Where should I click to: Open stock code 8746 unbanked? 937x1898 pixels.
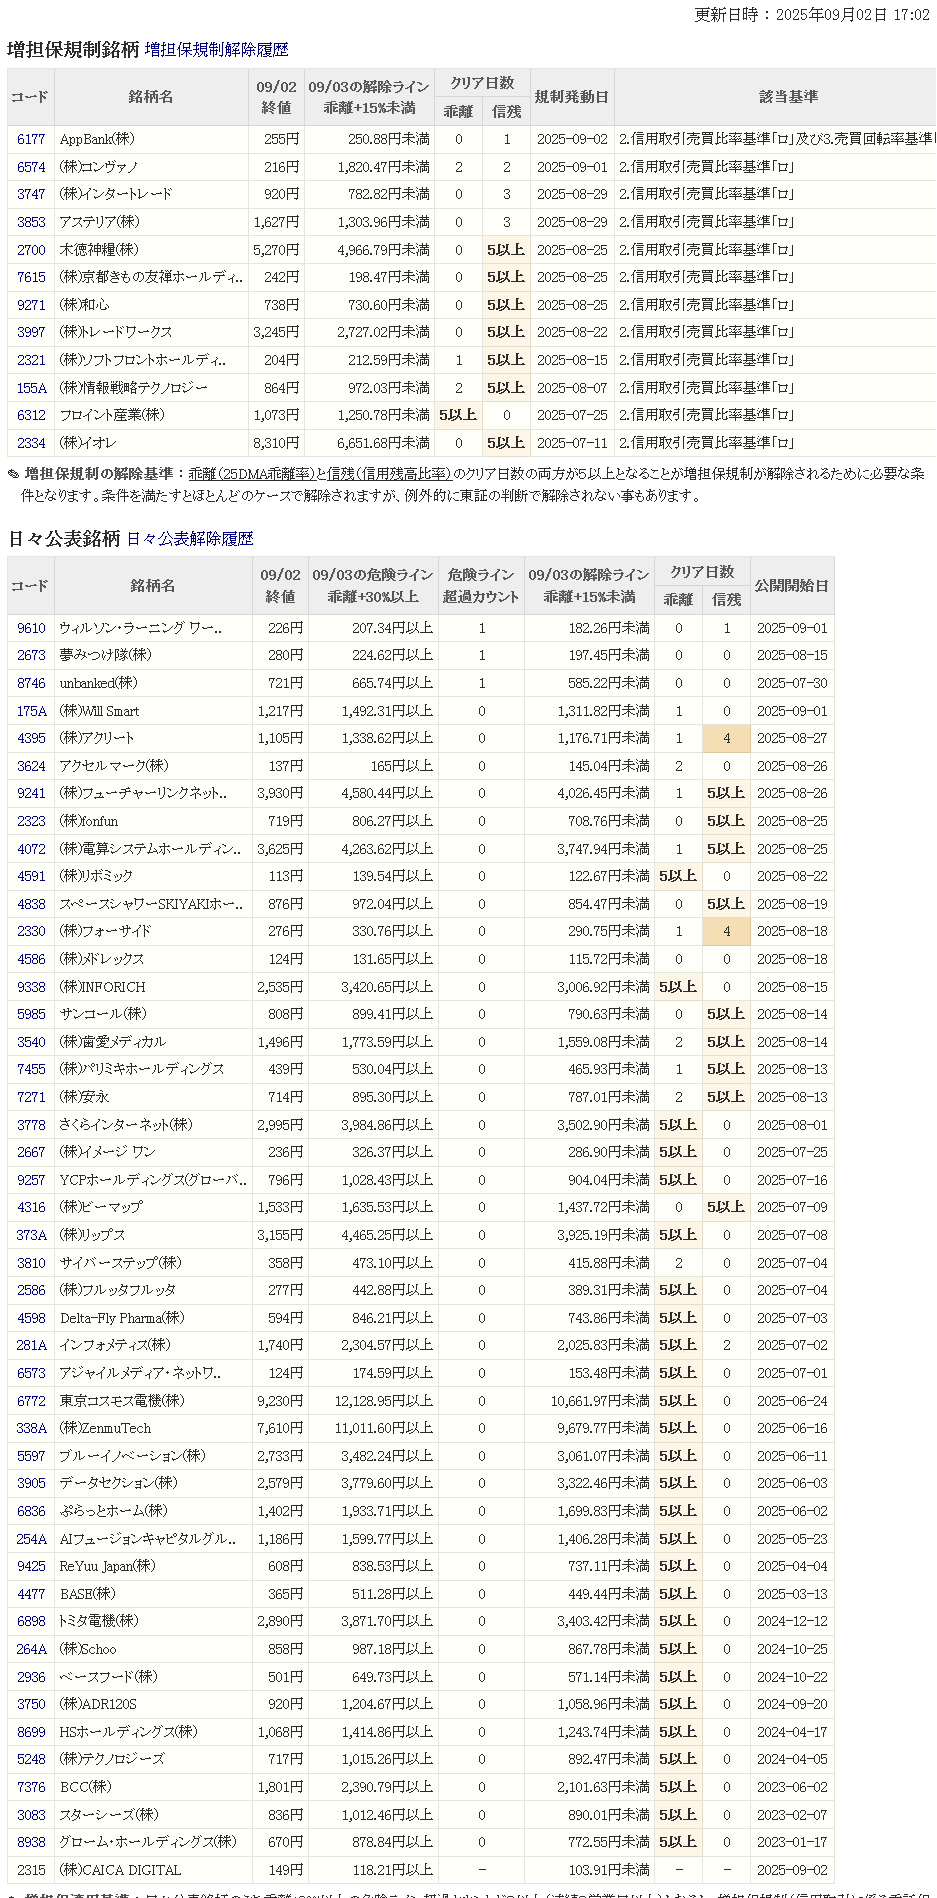tap(31, 683)
